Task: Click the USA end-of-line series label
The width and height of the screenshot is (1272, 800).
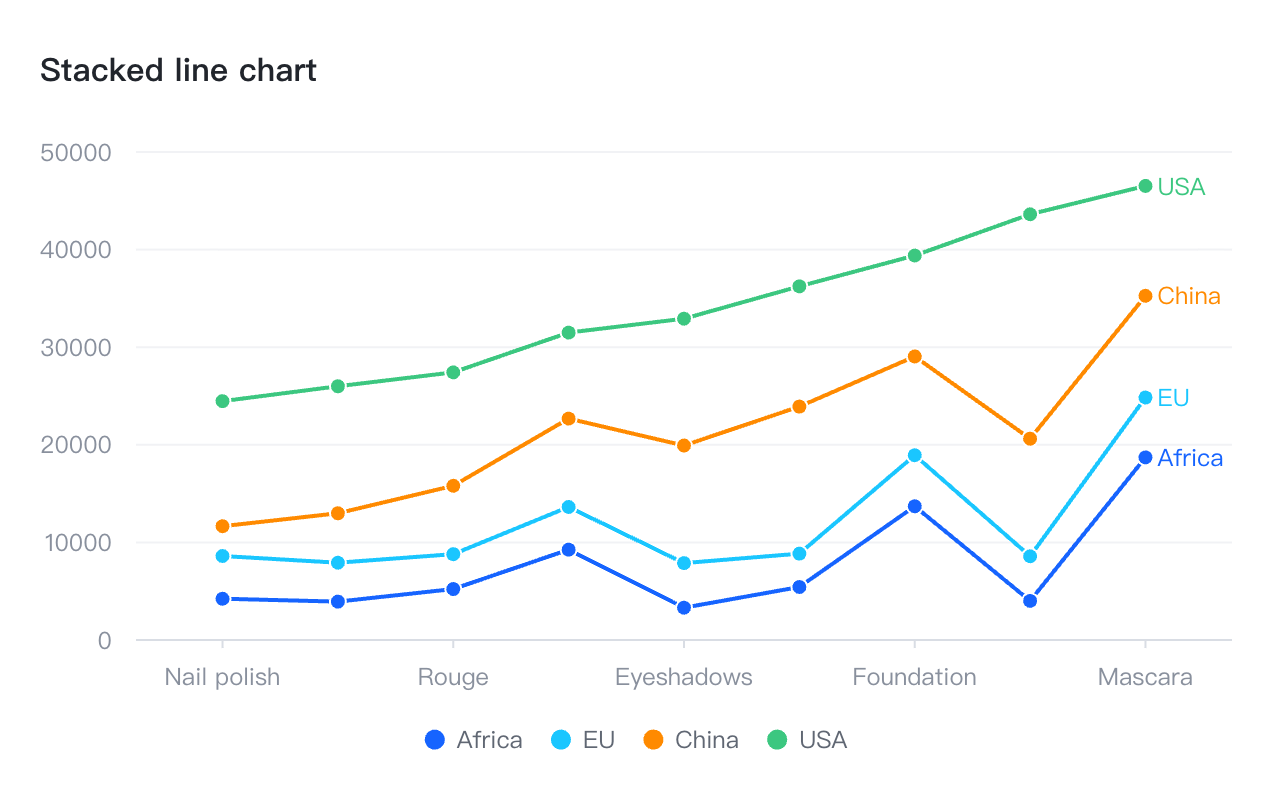Action: (x=1181, y=187)
